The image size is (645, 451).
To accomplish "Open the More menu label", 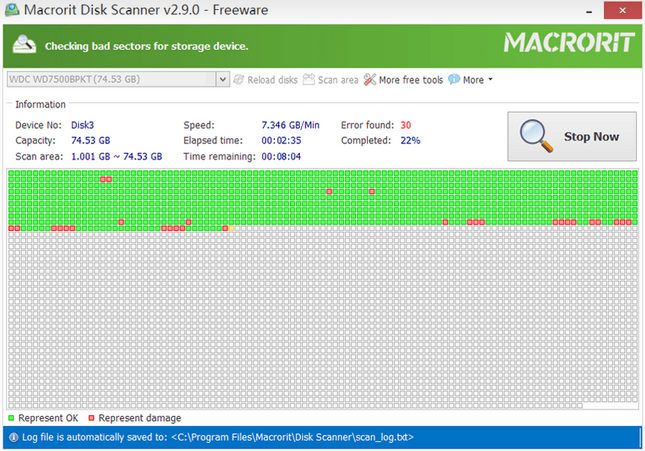I will [473, 80].
